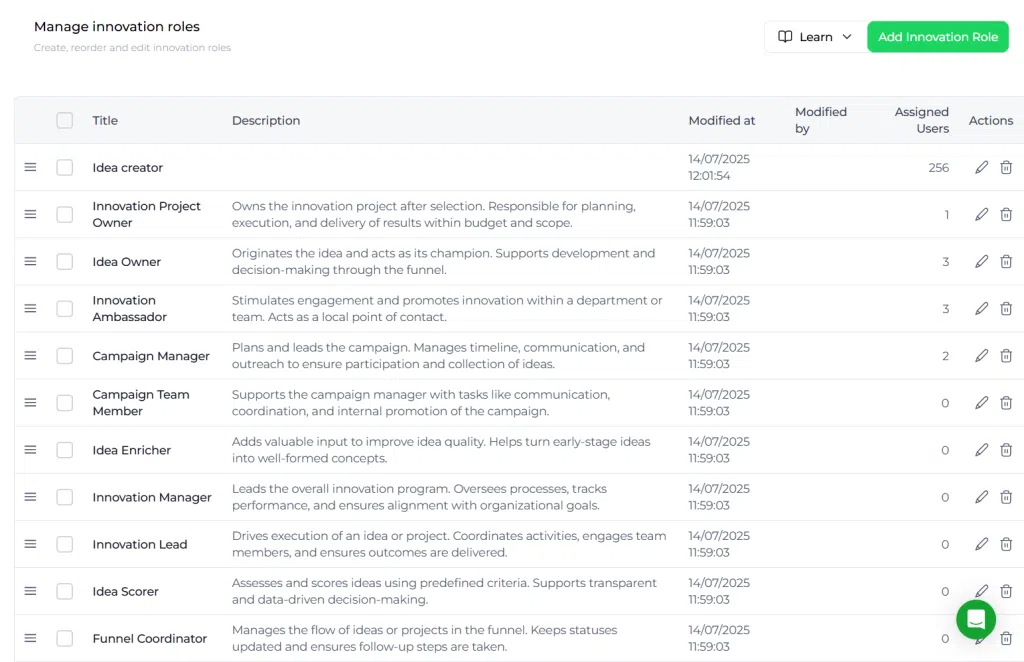This screenshot has height=662, width=1024.
Task: Check the Innovation Manager row checkbox
Action: [65, 497]
